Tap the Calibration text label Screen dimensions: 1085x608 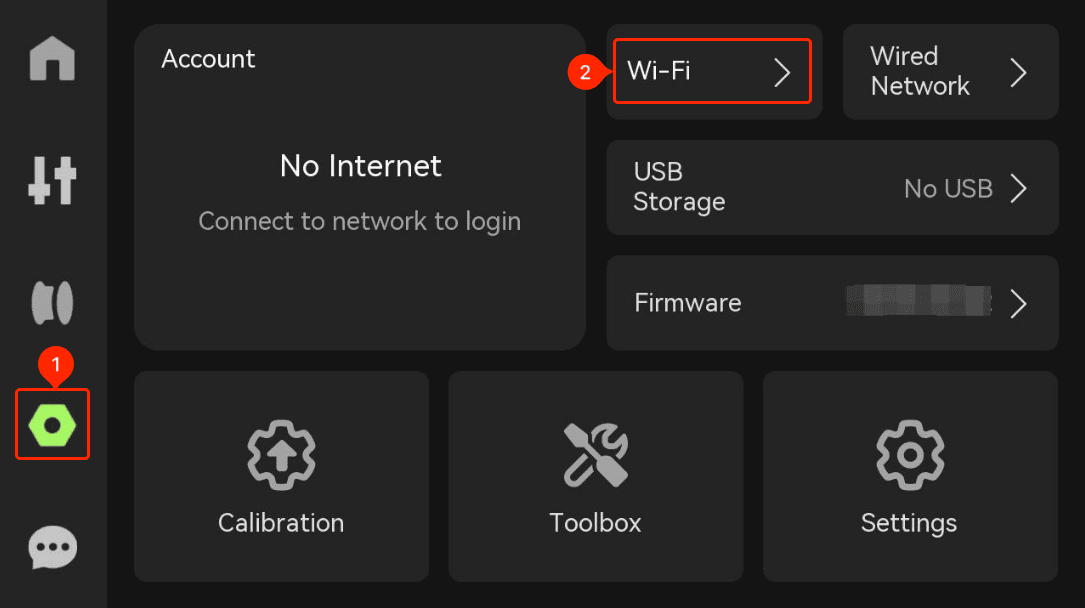(281, 523)
